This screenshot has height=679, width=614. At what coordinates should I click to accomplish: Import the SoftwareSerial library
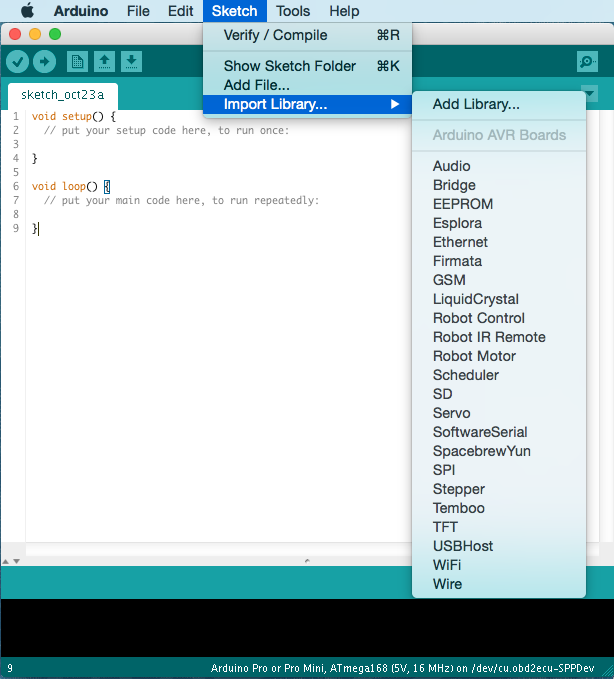coord(499,432)
